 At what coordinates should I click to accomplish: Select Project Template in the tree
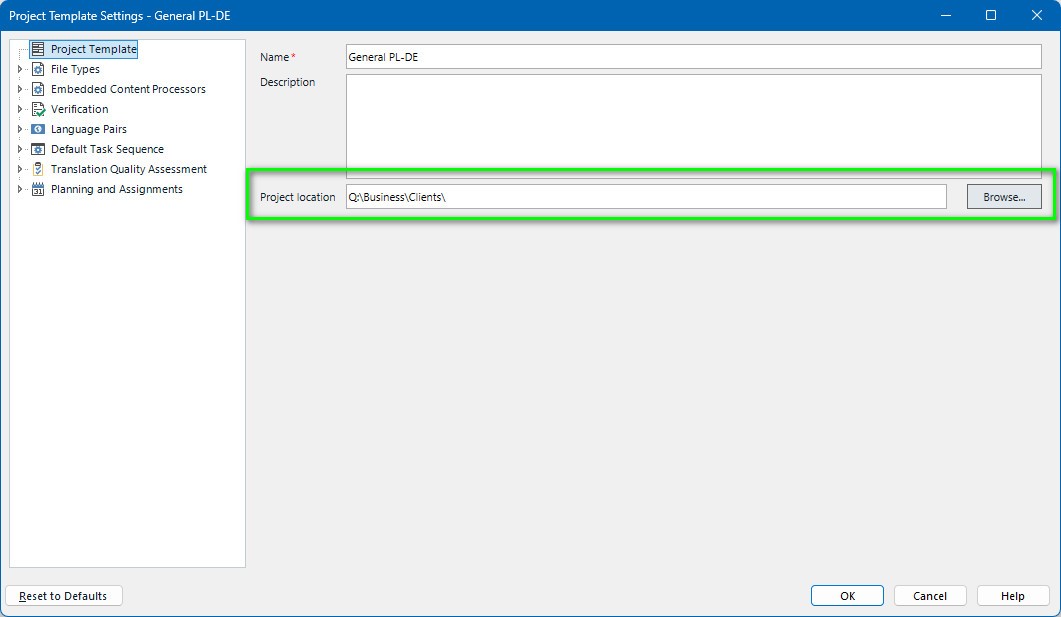93,49
